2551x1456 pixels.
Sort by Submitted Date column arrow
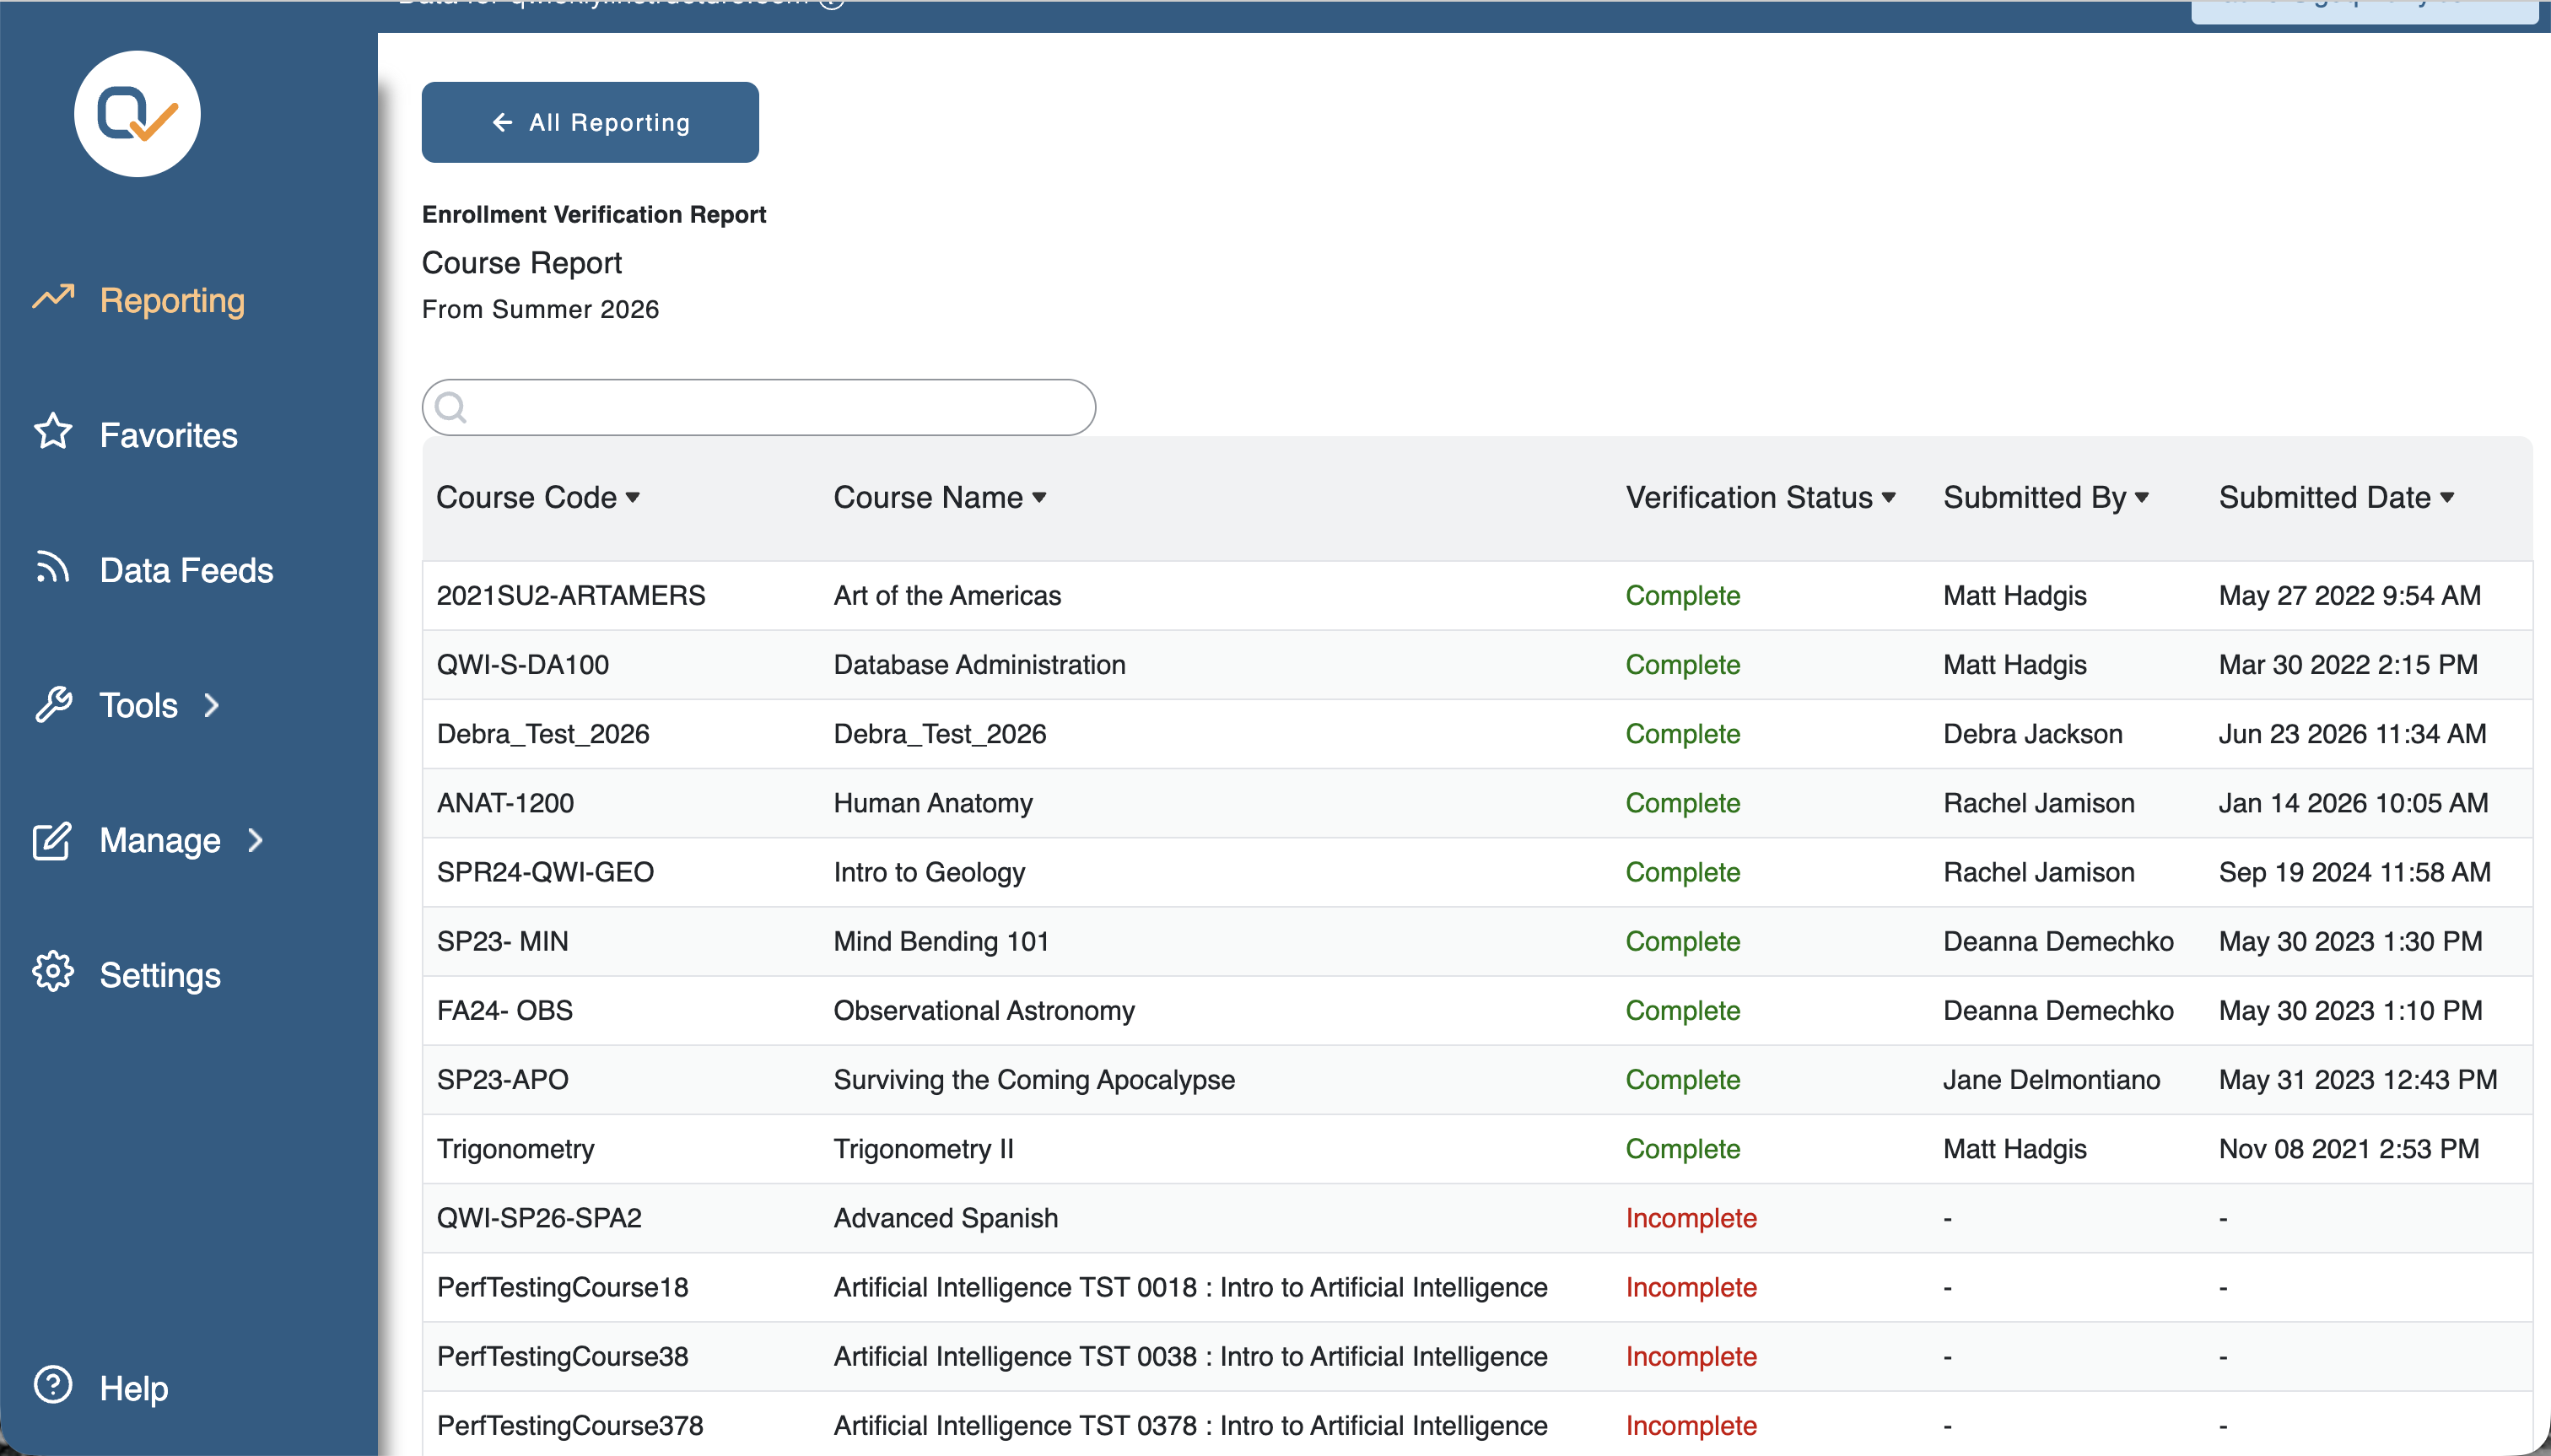point(2446,498)
